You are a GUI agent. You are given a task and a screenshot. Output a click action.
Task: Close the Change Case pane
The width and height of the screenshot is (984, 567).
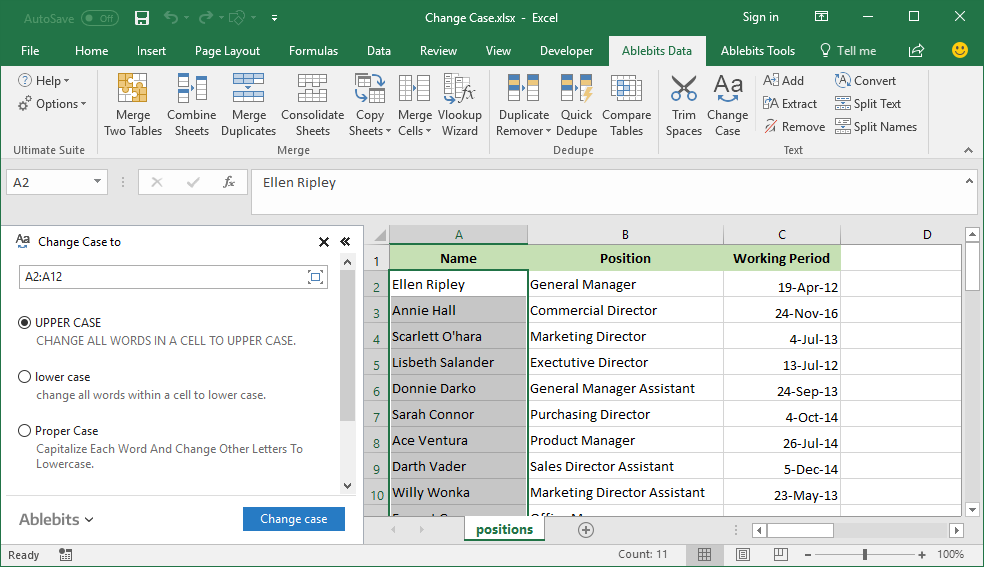[324, 241]
